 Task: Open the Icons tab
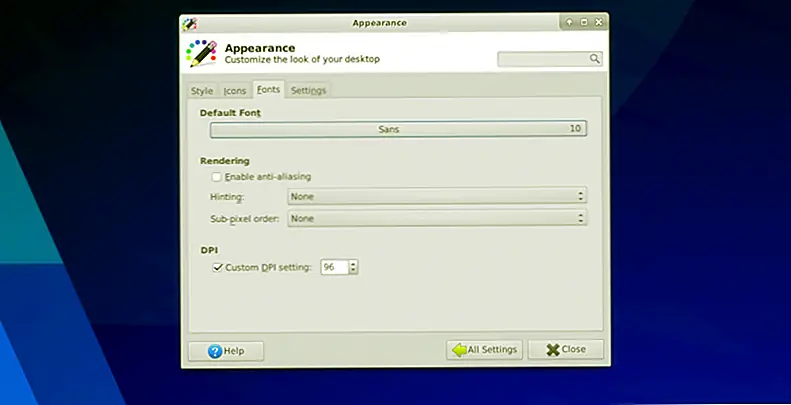click(235, 91)
